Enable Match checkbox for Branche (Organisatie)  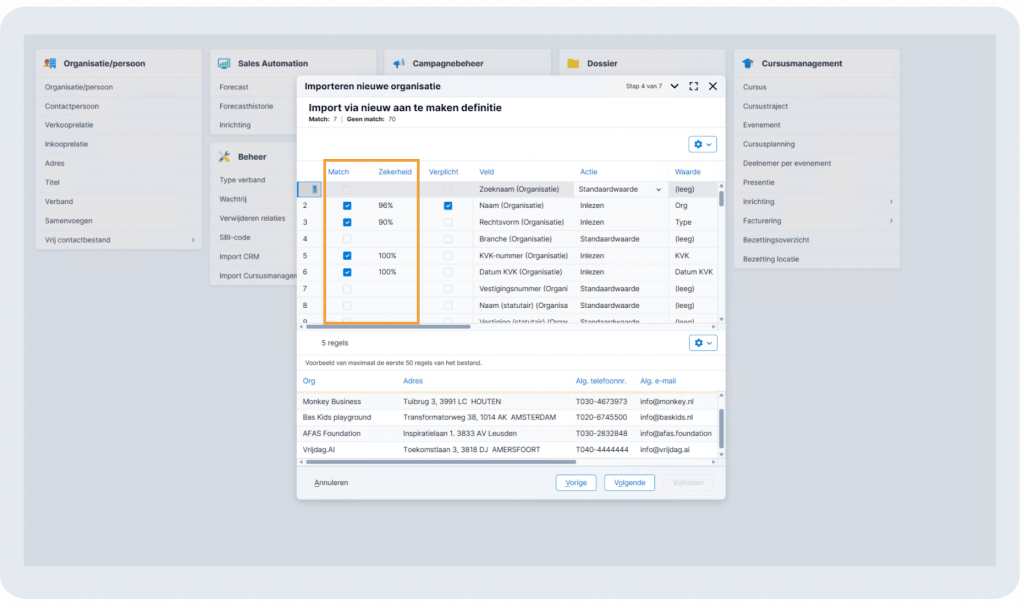pos(347,239)
